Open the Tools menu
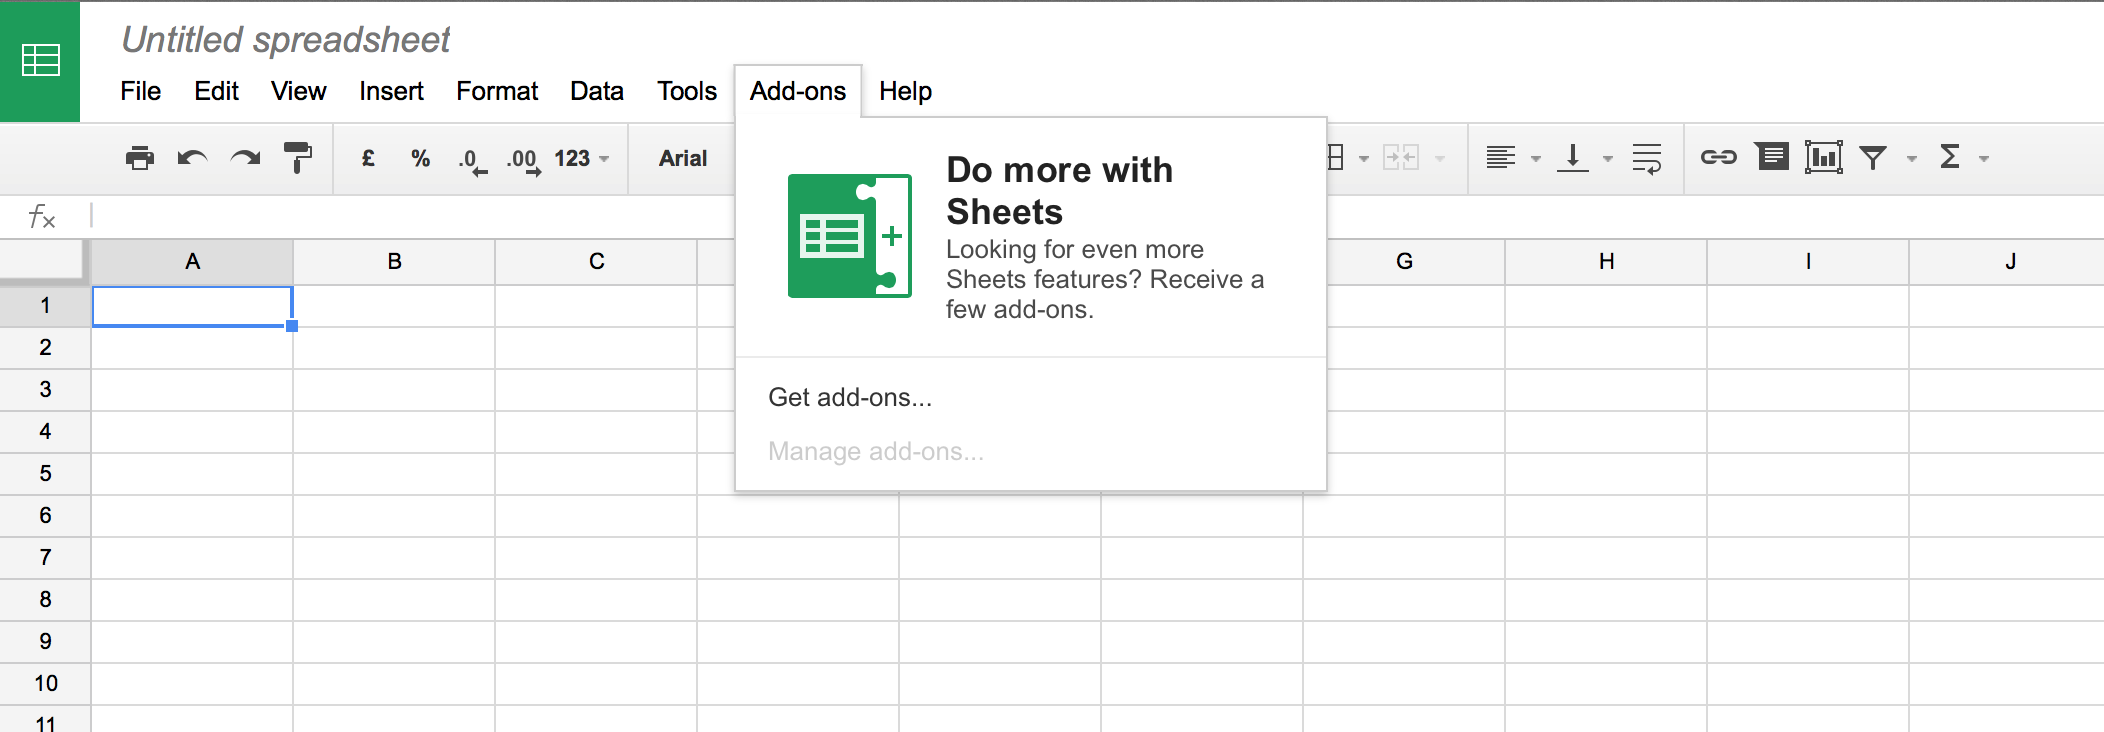 [x=687, y=91]
